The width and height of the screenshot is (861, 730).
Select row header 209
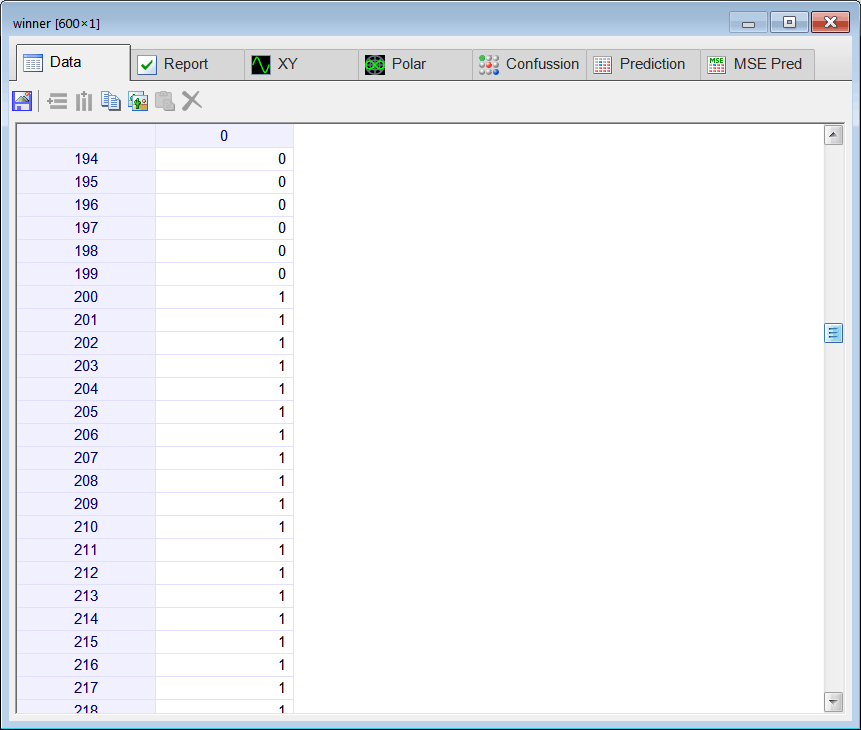pyautogui.click(x=86, y=504)
